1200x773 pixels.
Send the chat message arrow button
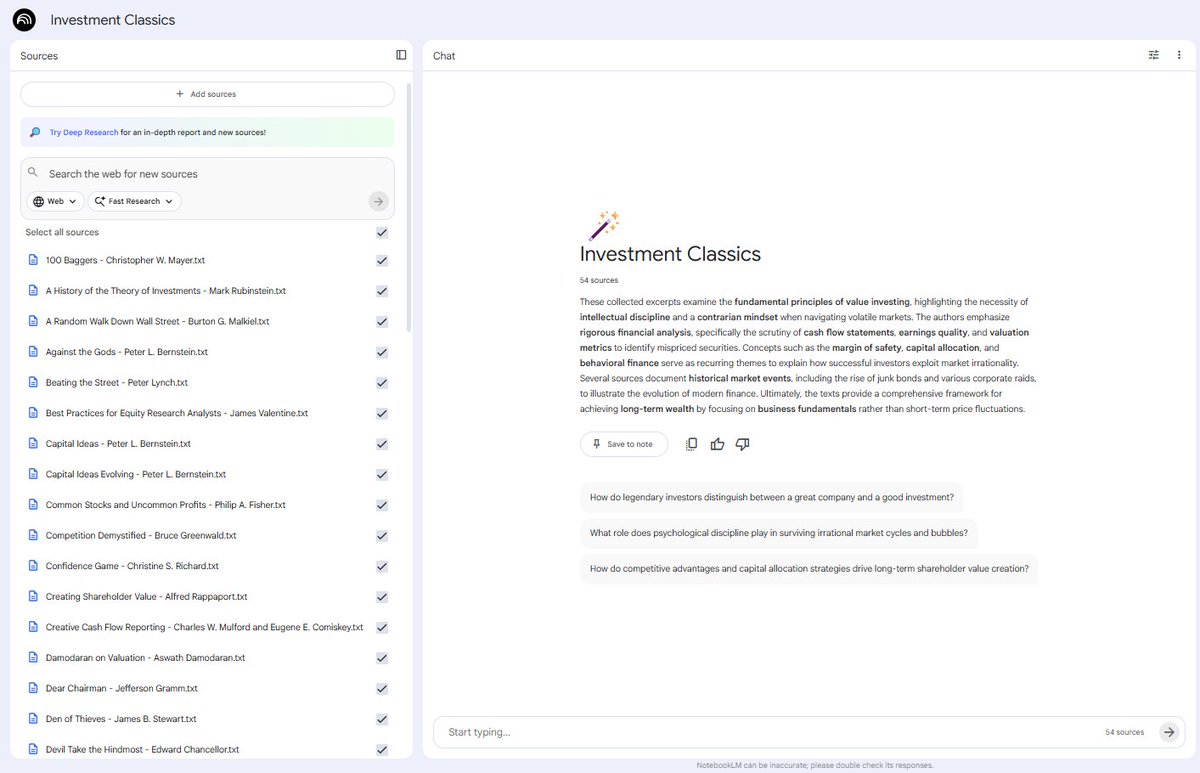tap(1169, 732)
